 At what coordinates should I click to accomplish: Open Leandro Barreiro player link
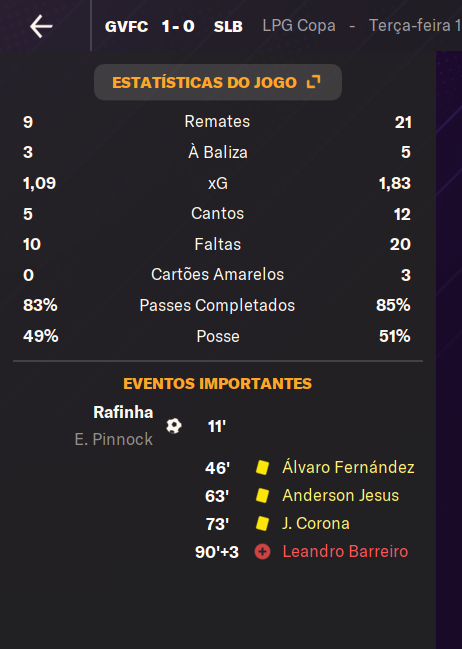pyautogui.click(x=345, y=551)
